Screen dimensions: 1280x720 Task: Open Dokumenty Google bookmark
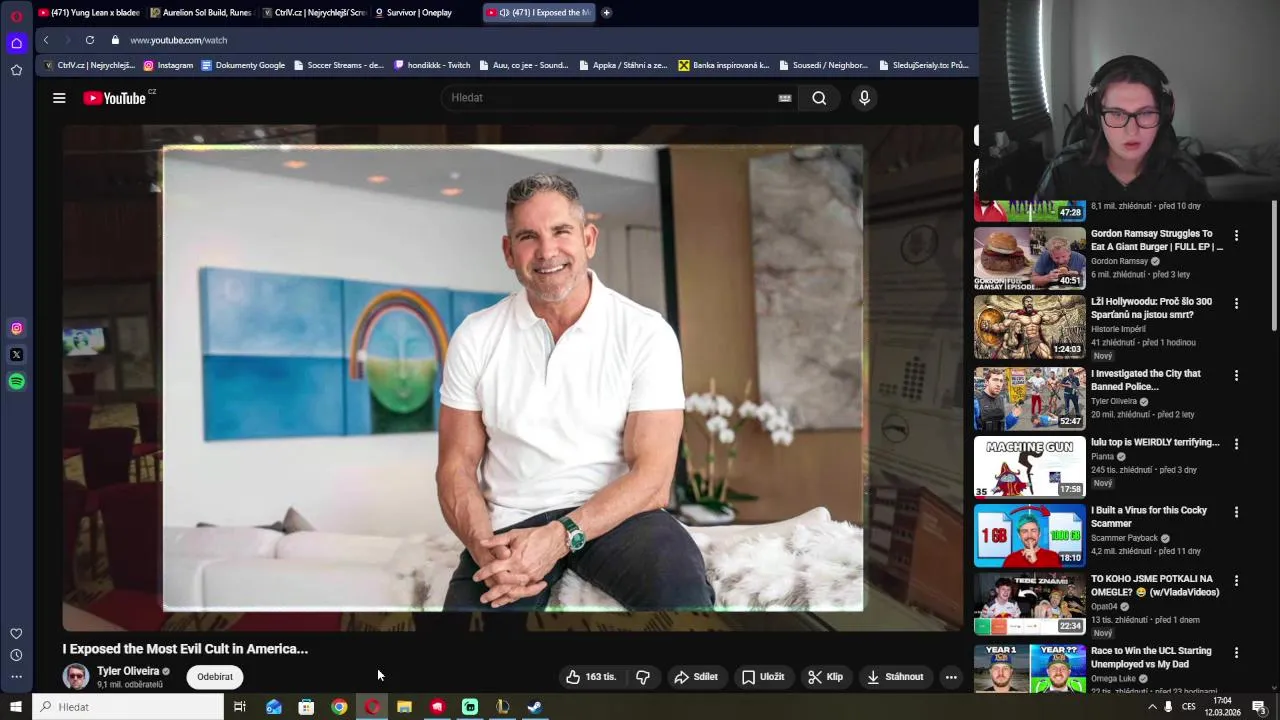click(x=243, y=65)
